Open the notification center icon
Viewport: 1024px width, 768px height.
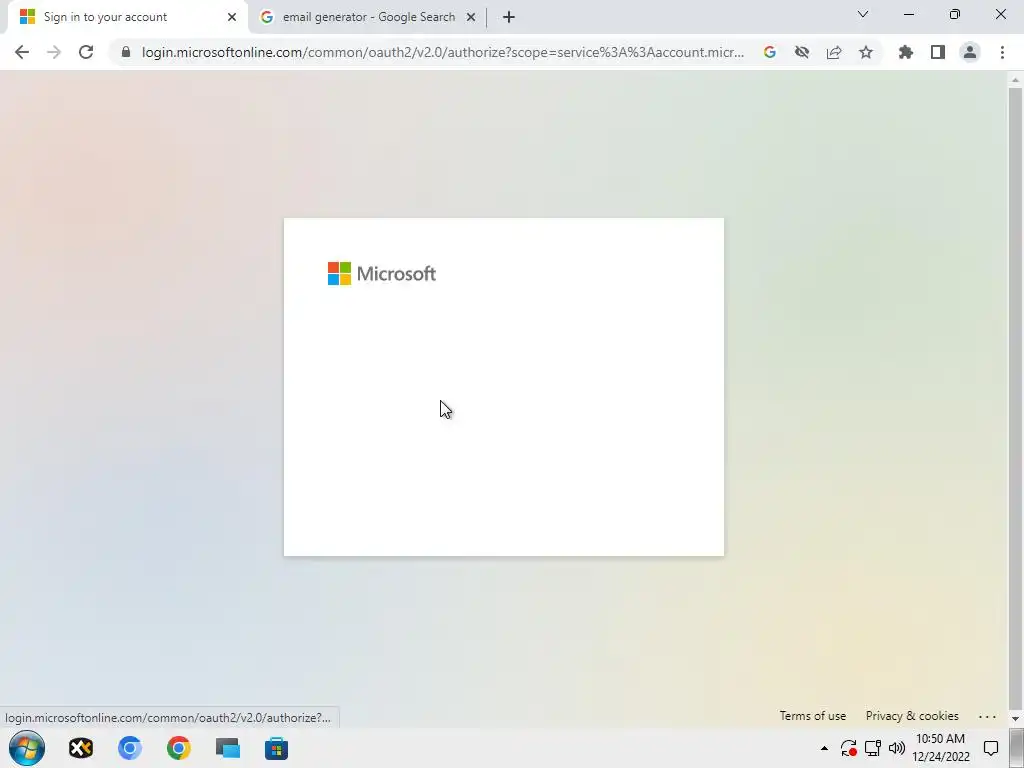click(x=991, y=748)
